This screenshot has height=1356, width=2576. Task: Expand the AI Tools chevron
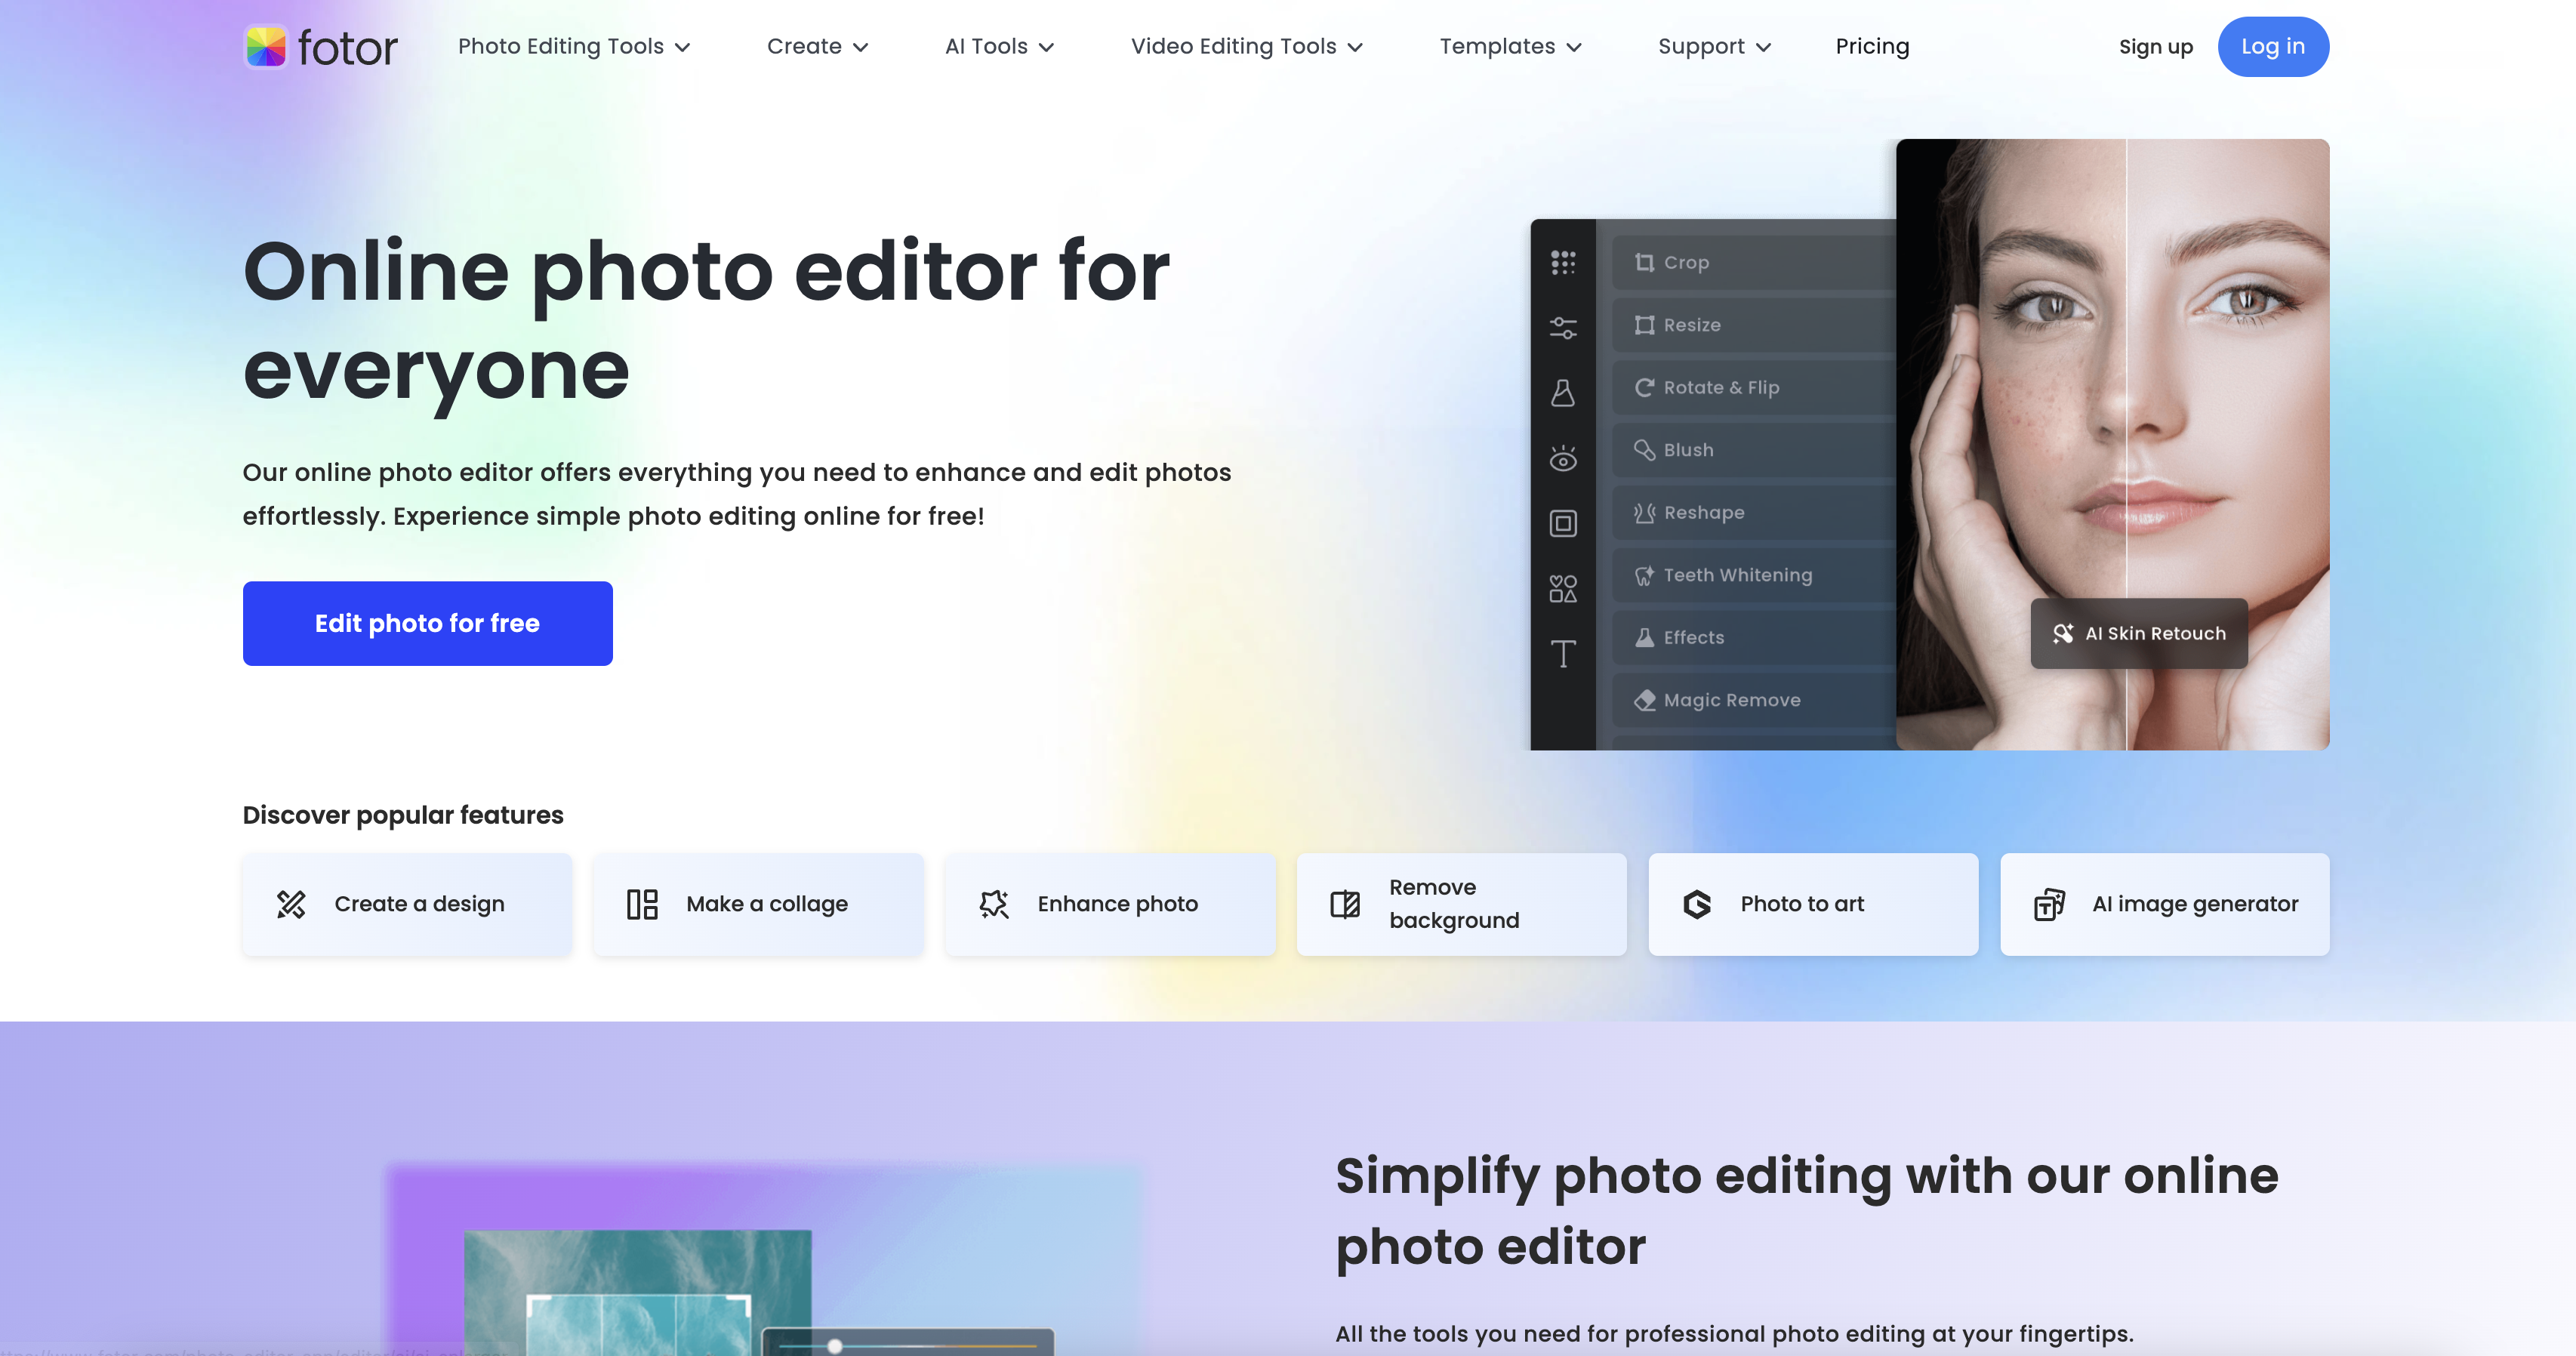(1046, 47)
